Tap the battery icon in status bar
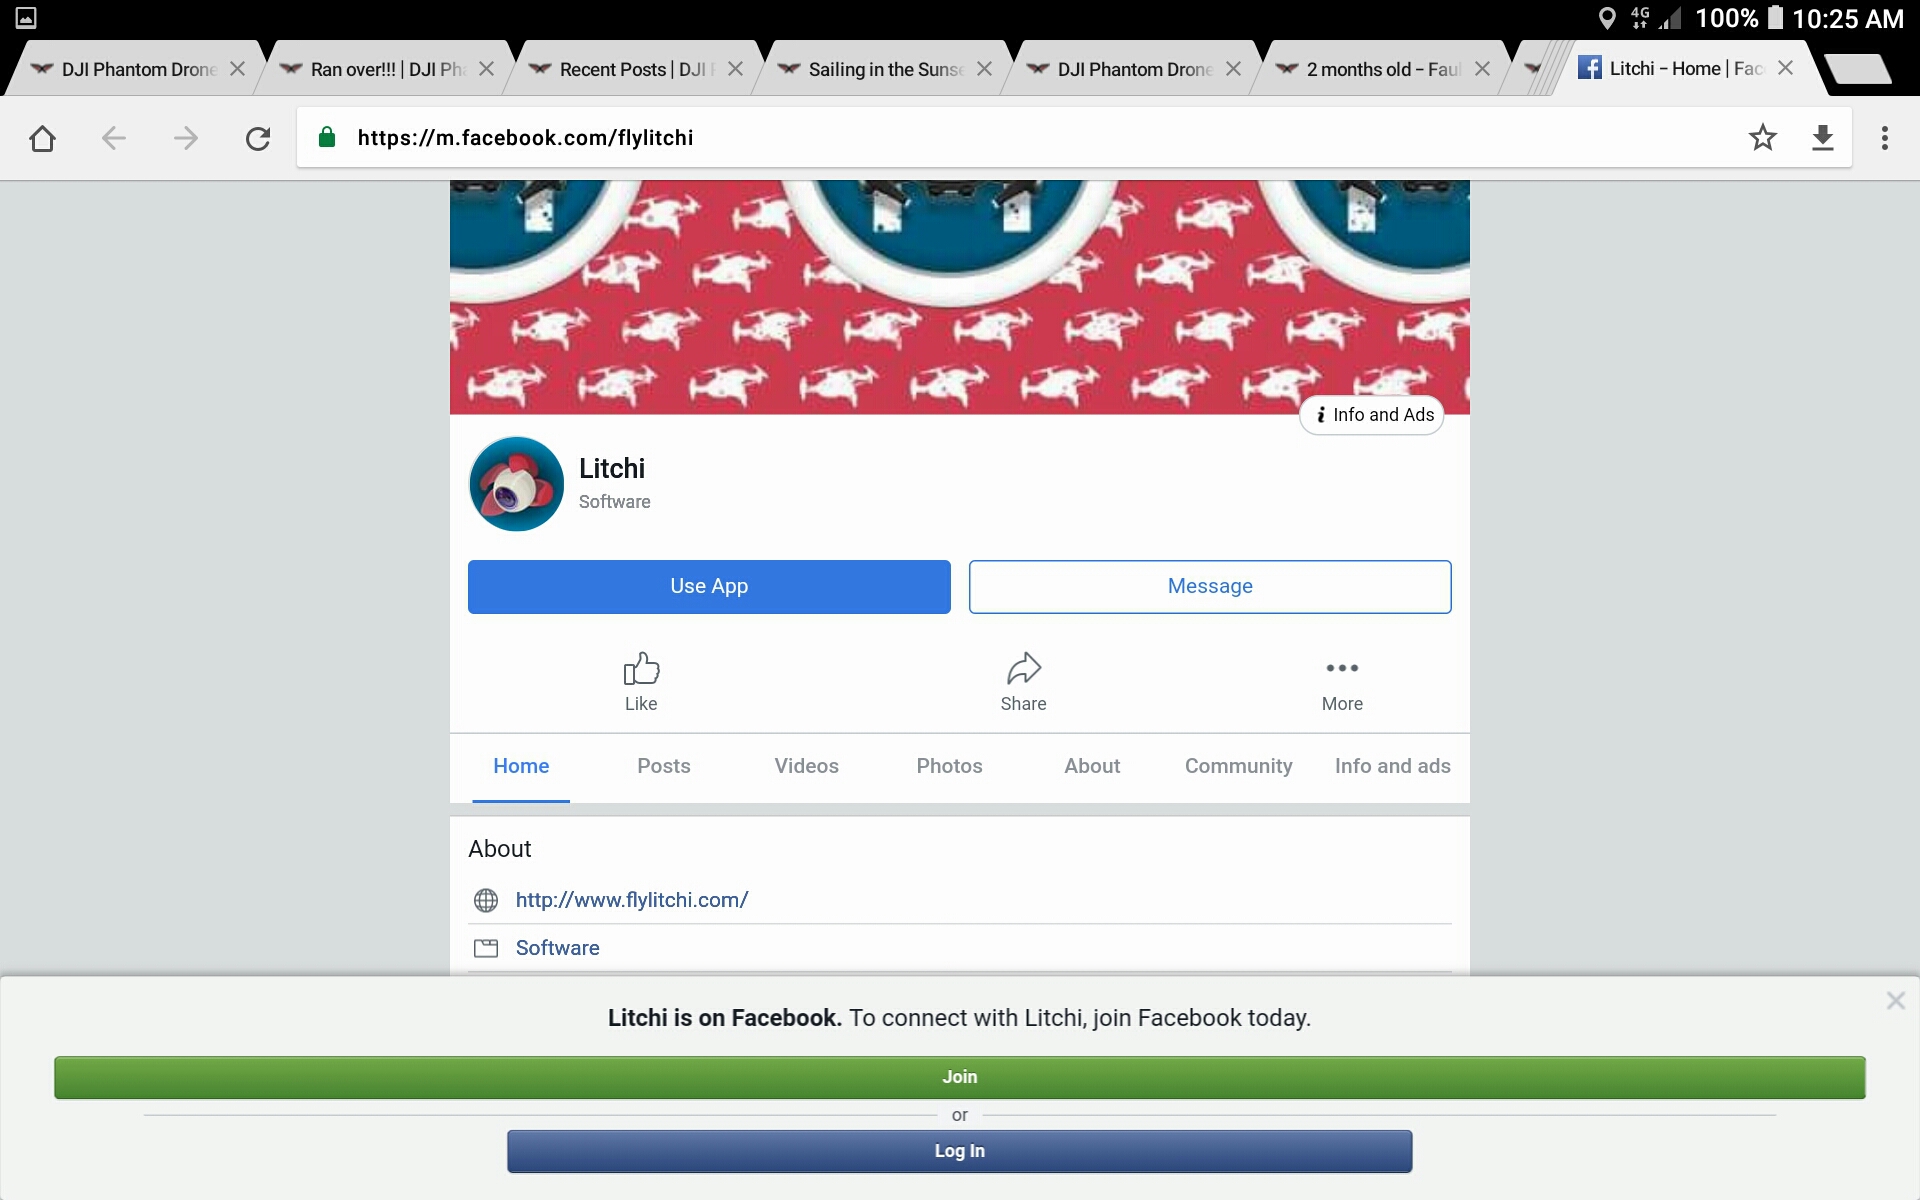The height and width of the screenshot is (1200, 1920). tap(1775, 18)
